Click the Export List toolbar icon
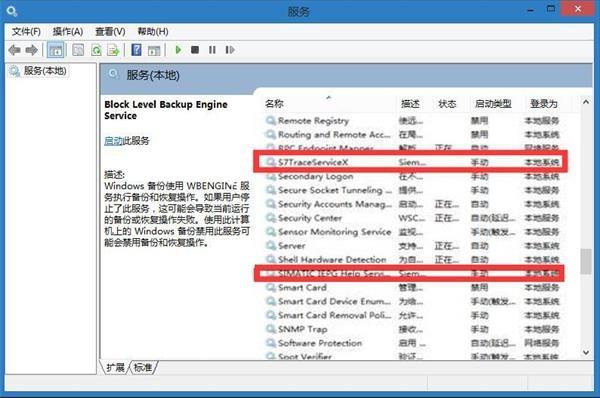This screenshot has width=600, height=398. [114, 50]
